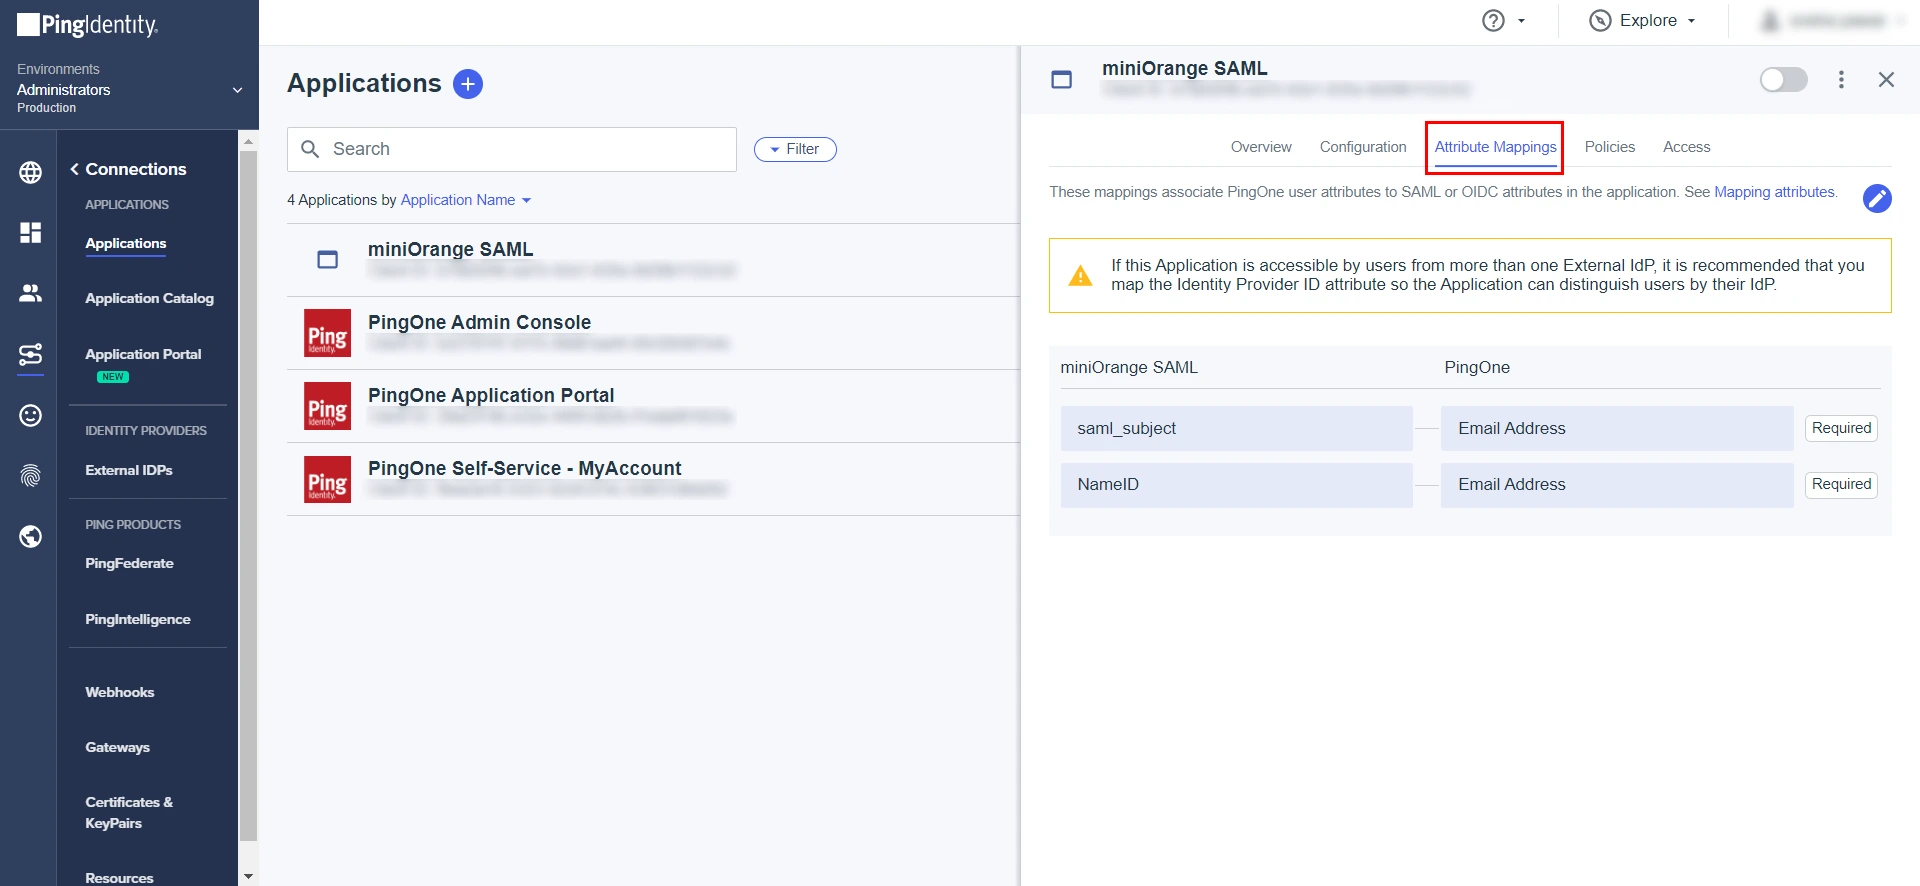Click the help question mark icon
1920x886 pixels.
(1493, 21)
